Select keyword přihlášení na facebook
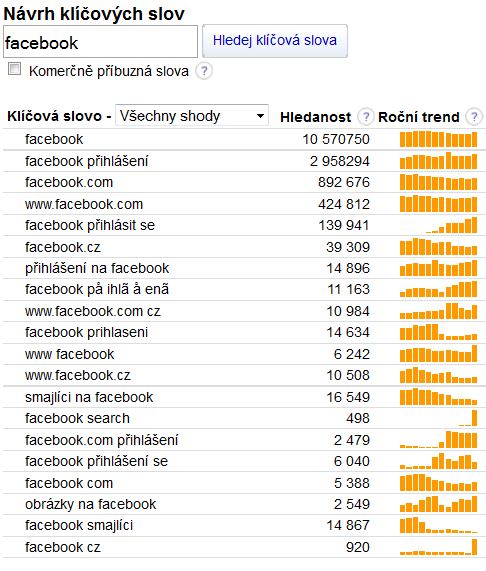This screenshot has height=571, width=486. pos(97,268)
